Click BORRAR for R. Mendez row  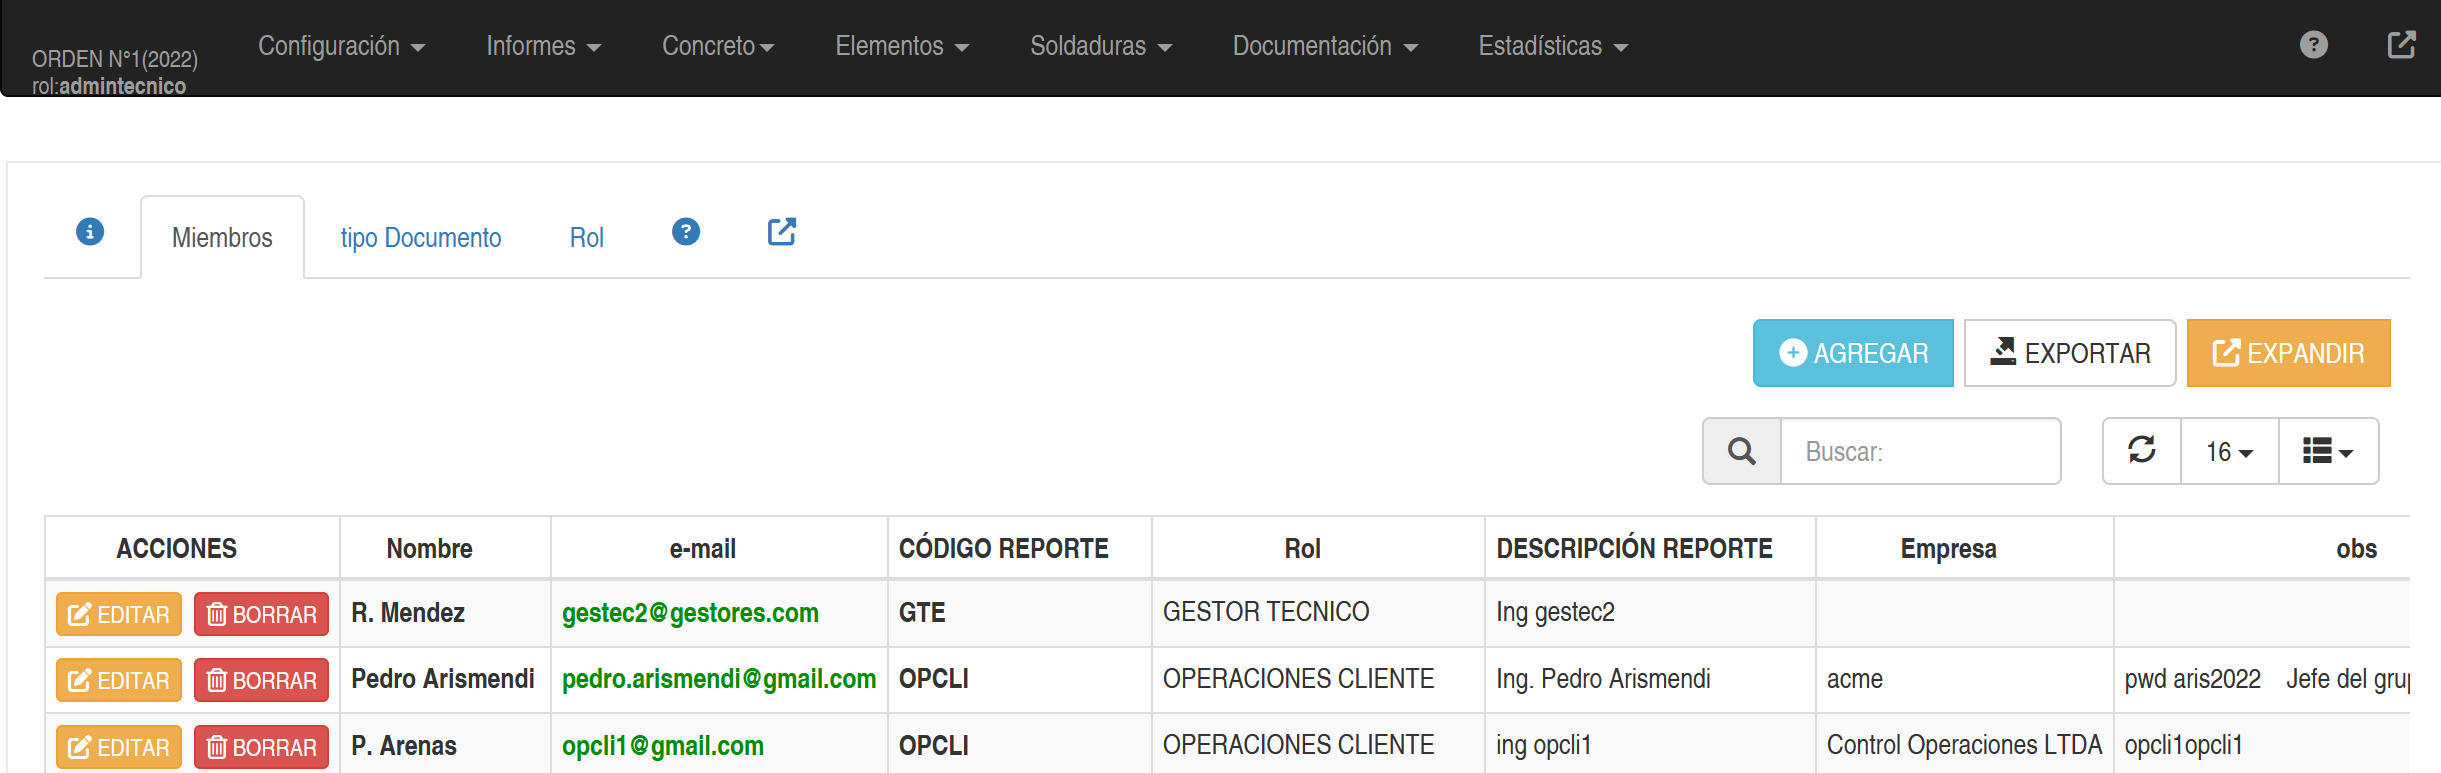pyautogui.click(x=261, y=614)
